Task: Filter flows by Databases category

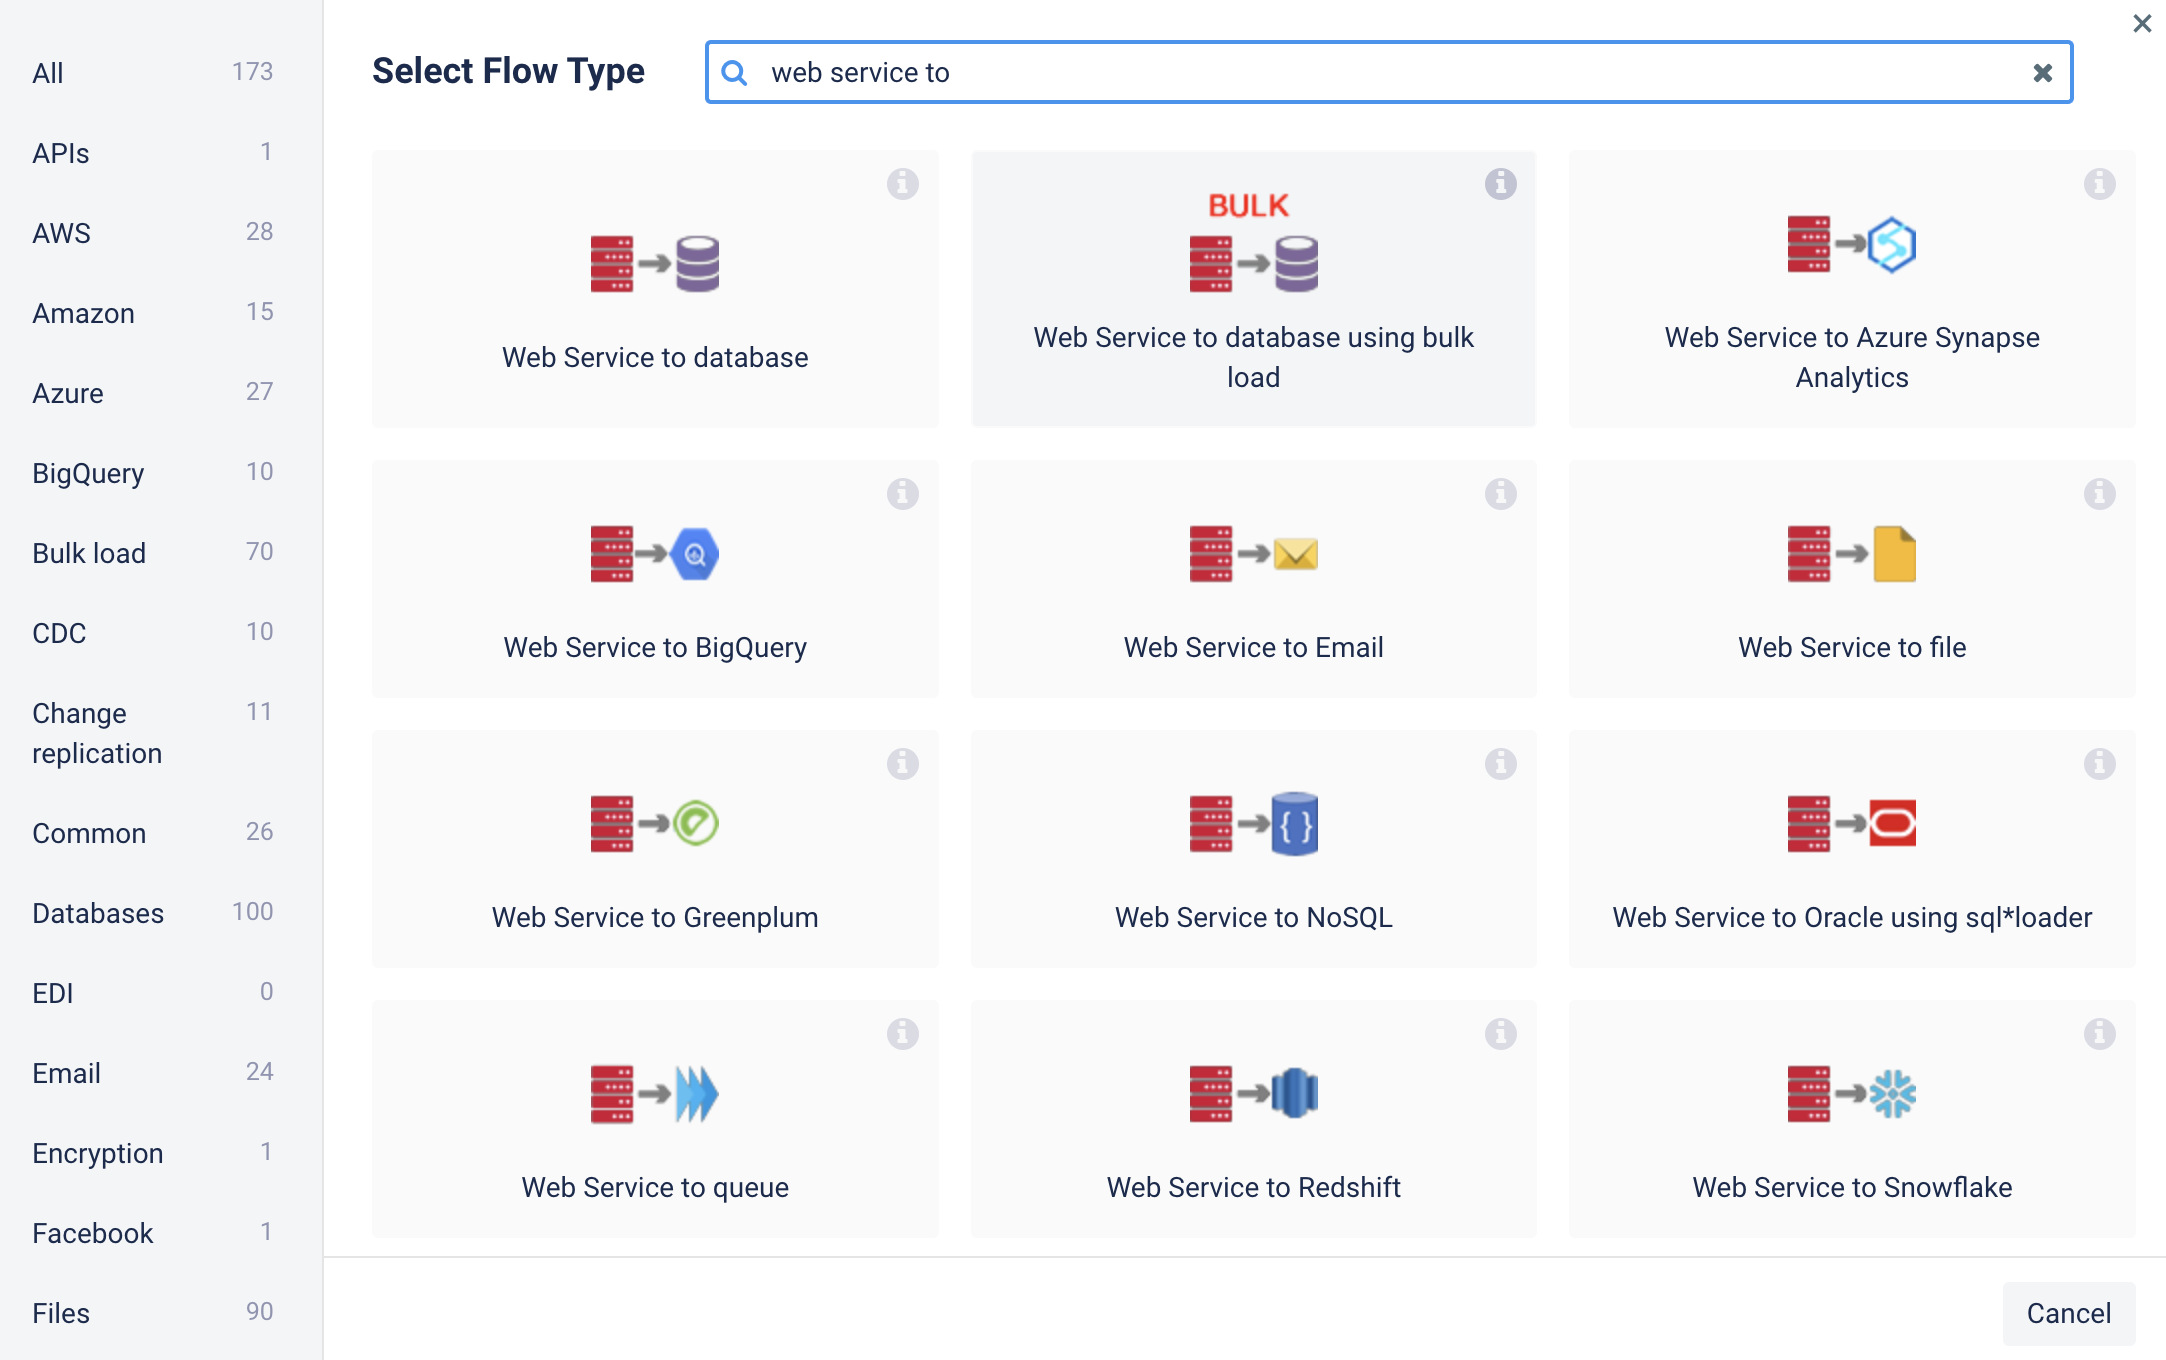Action: tap(98, 913)
